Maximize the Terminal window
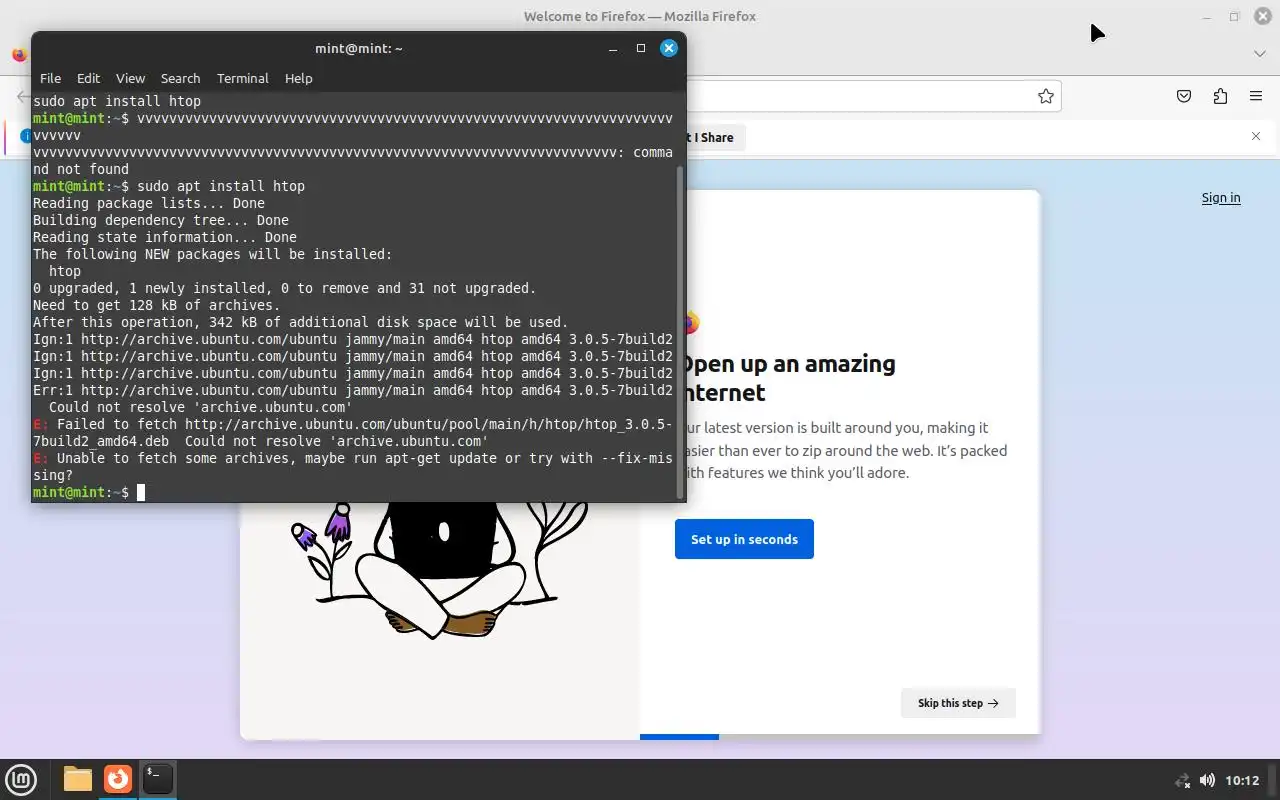Screen dimensions: 1280x800 point(641,48)
